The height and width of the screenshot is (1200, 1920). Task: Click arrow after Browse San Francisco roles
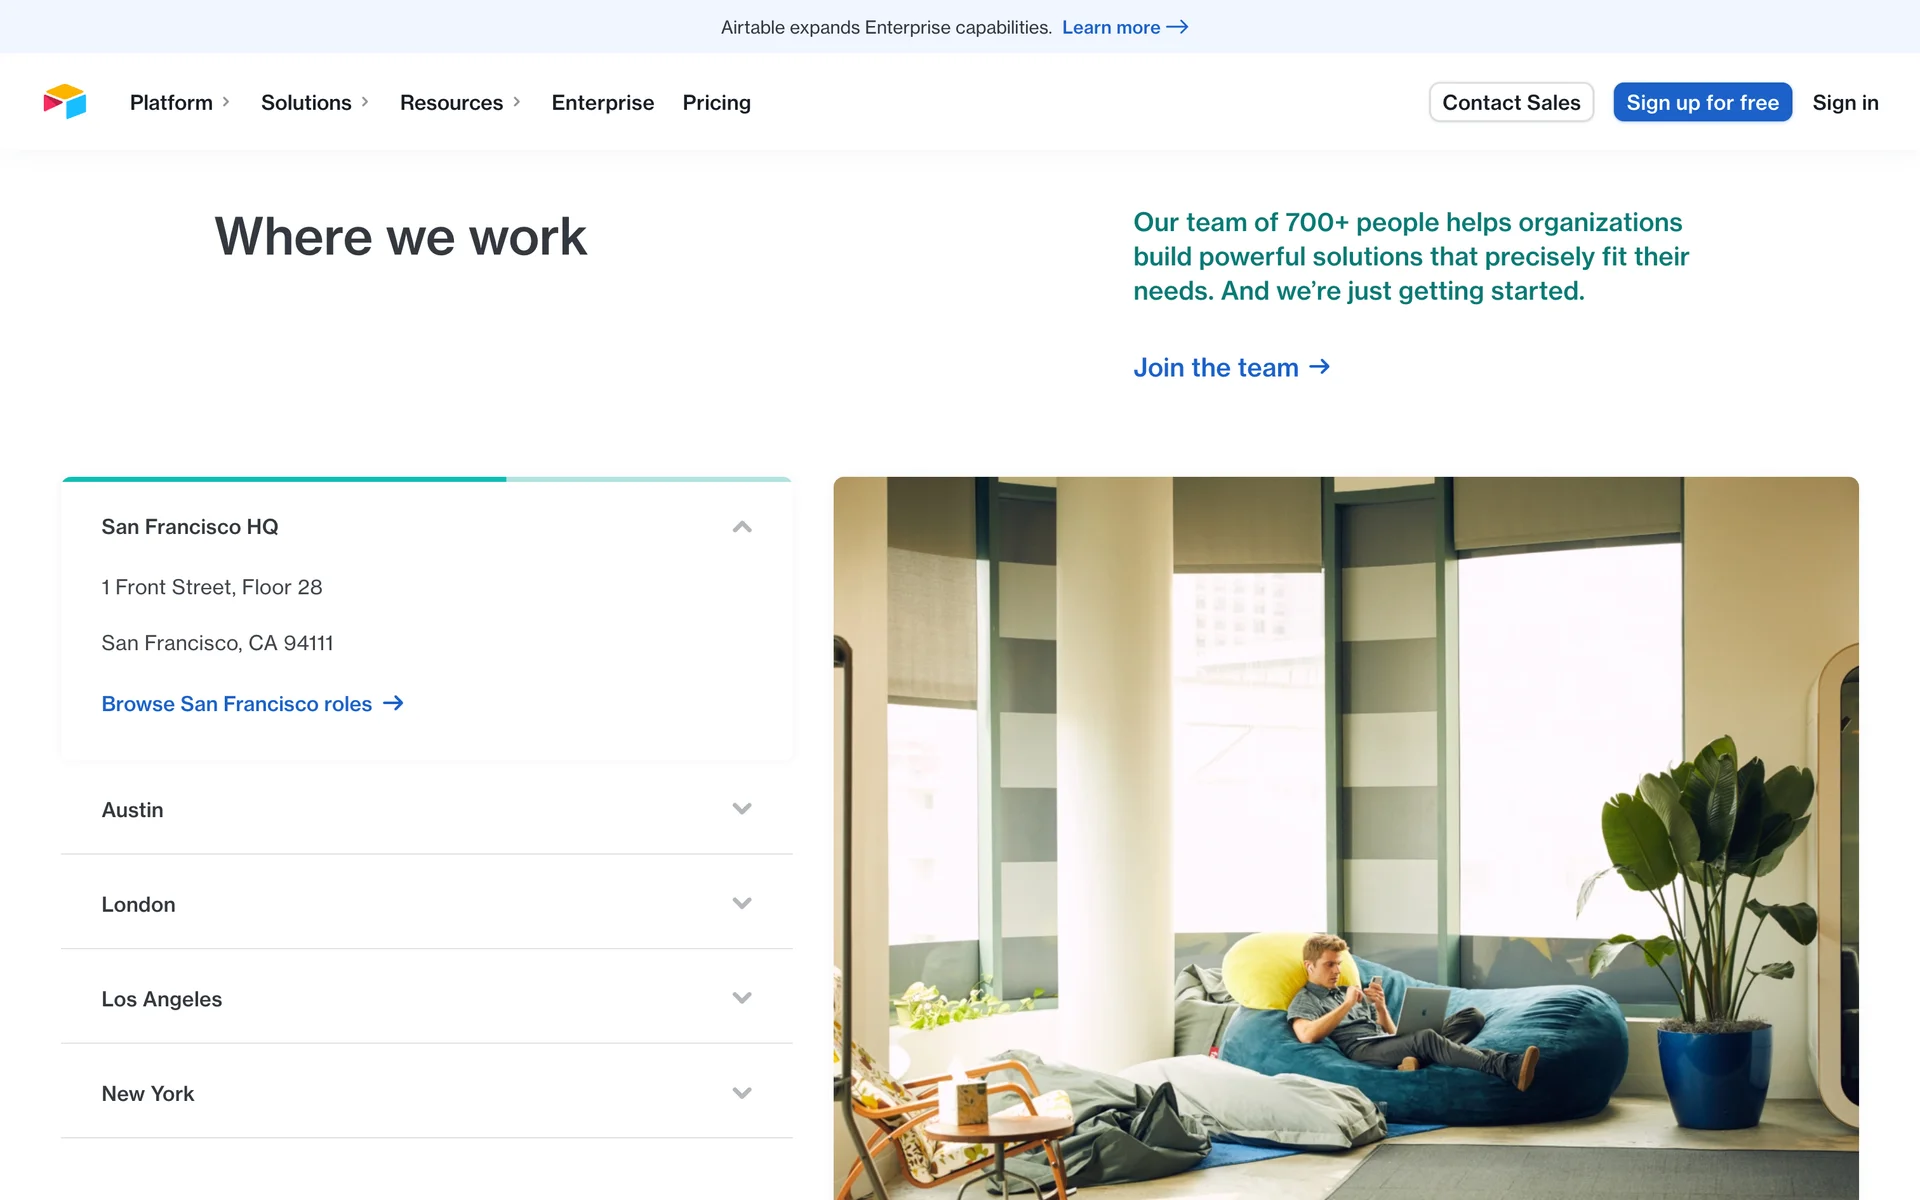point(393,704)
